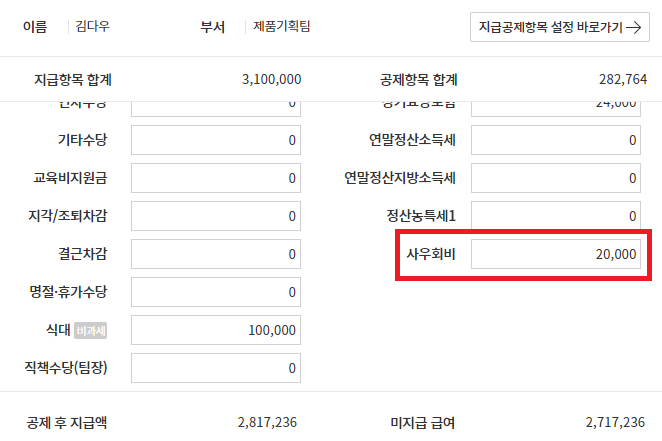Select the 직책수당(팀장) input field
Image resolution: width=662 pixels, height=441 pixels.
click(x=216, y=368)
